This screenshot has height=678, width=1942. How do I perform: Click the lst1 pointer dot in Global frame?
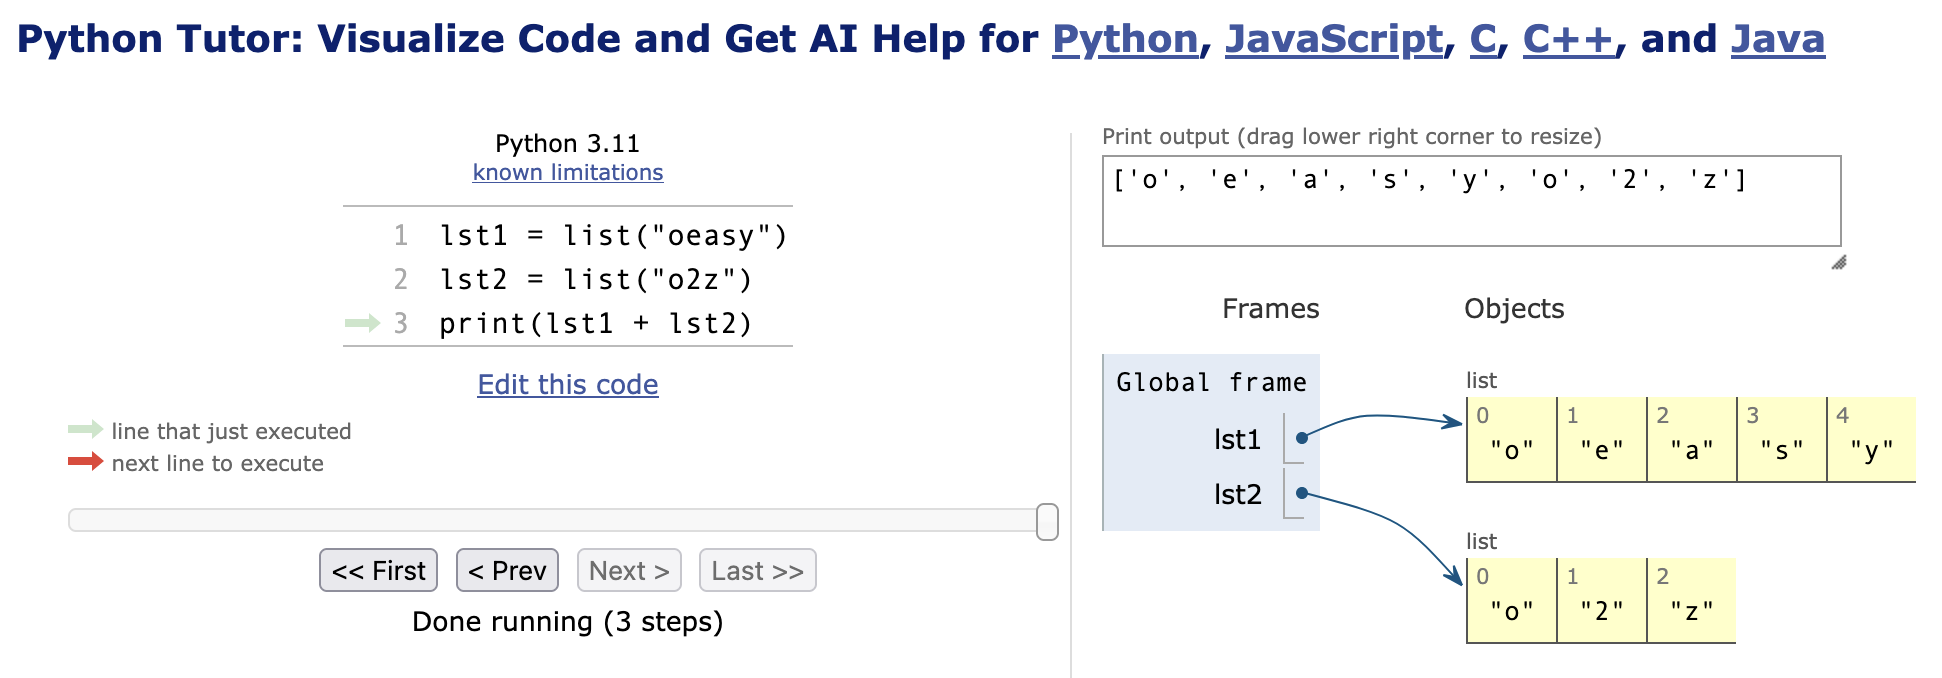pyautogui.click(x=1302, y=438)
